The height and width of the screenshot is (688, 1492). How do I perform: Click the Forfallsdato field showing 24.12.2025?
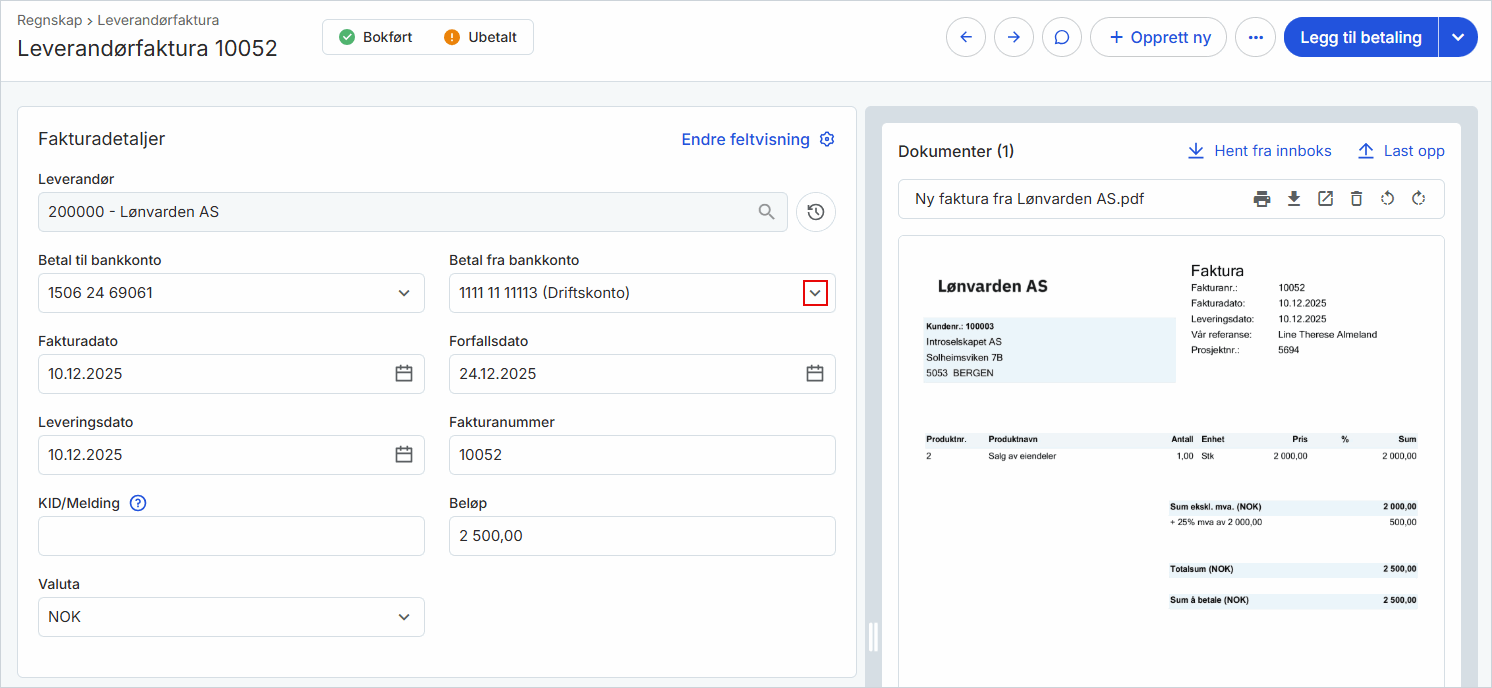642,374
